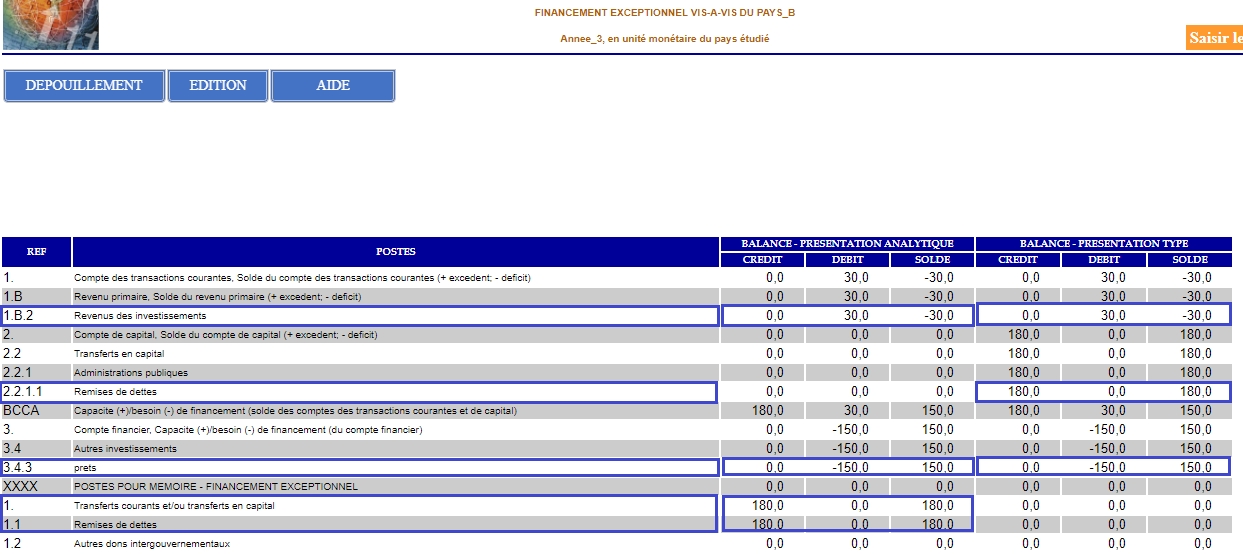Screen dimensions: 1243x554
Task: Open the EDITION menu
Action: point(218,86)
